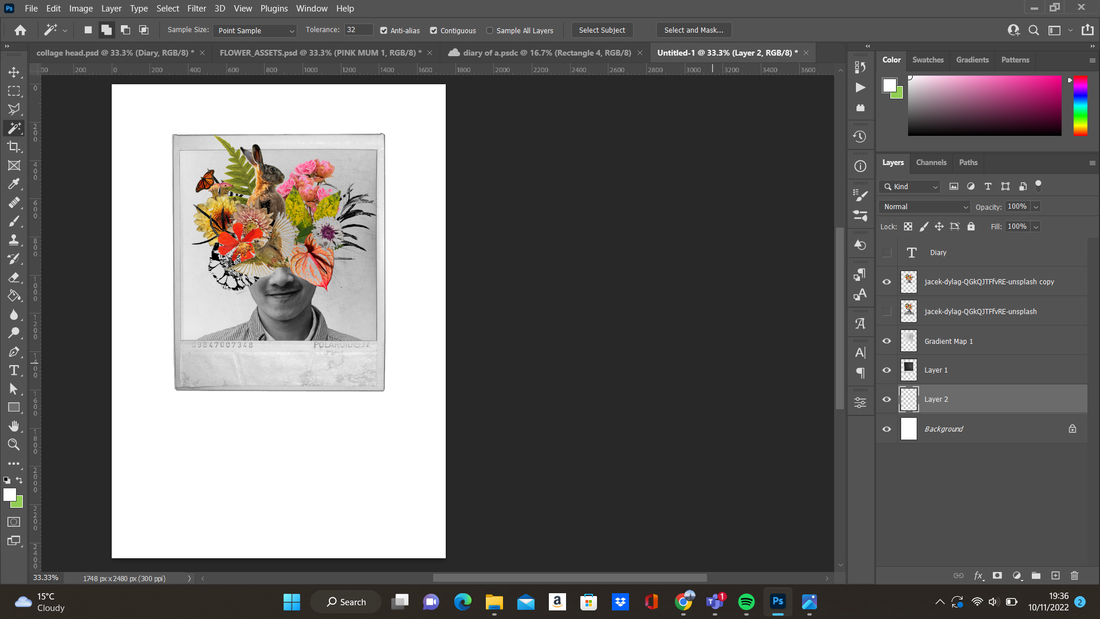
Task: Show the Diary text layer
Action: point(887,253)
